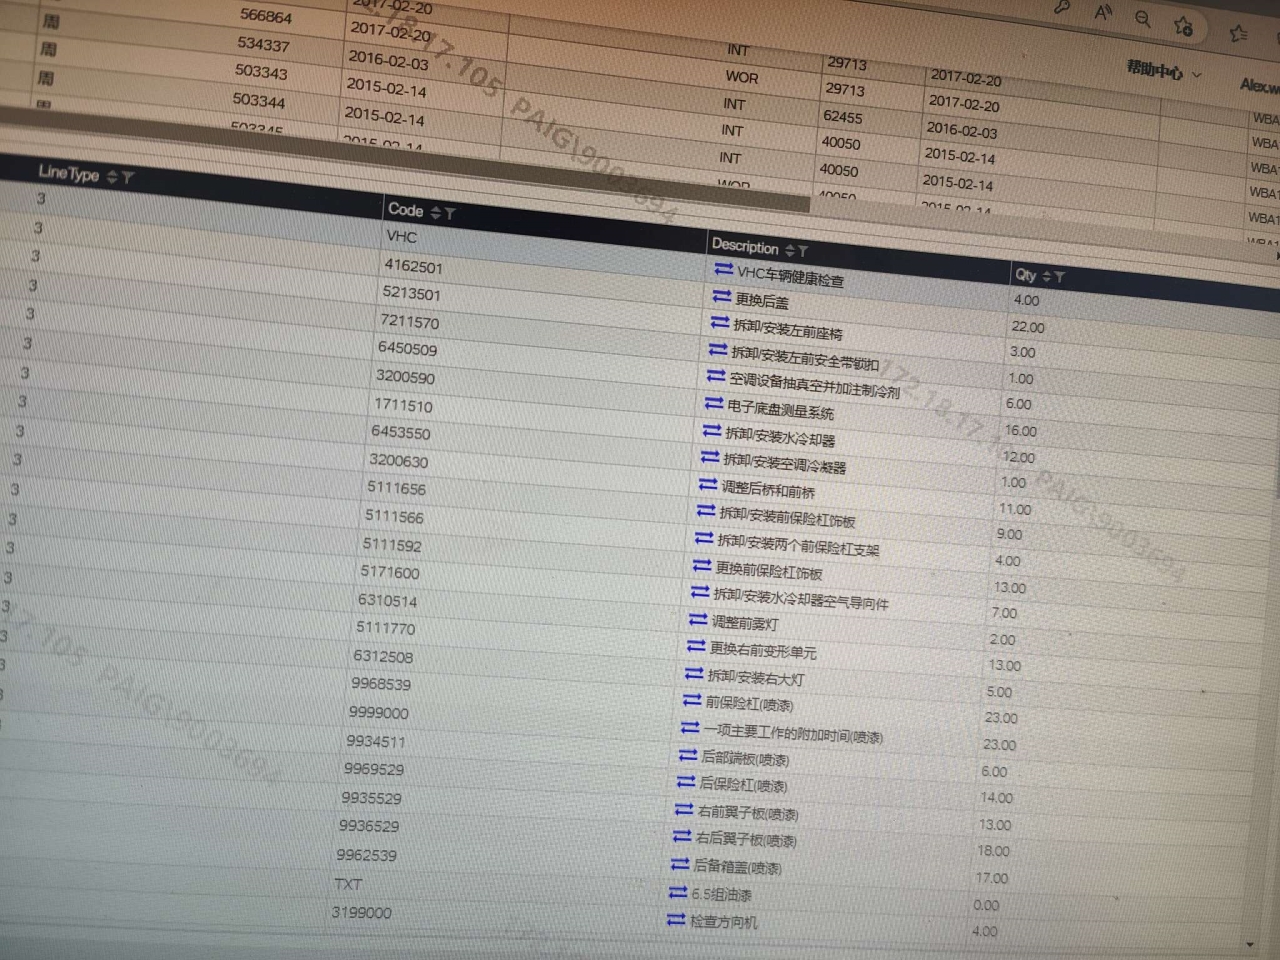This screenshot has width=1280, height=960.
Task: Click swap icon beside 后备箱盖(喷漆)
Action: (x=680, y=863)
